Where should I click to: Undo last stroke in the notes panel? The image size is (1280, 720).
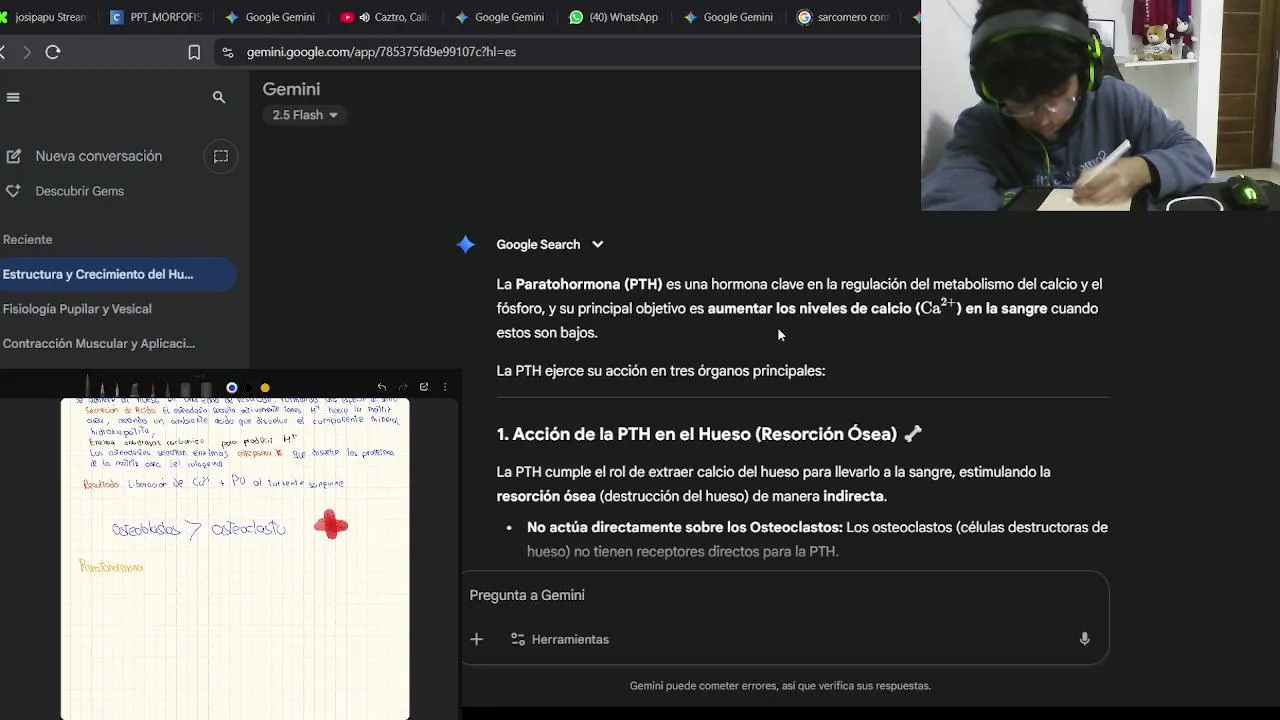[381, 387]
